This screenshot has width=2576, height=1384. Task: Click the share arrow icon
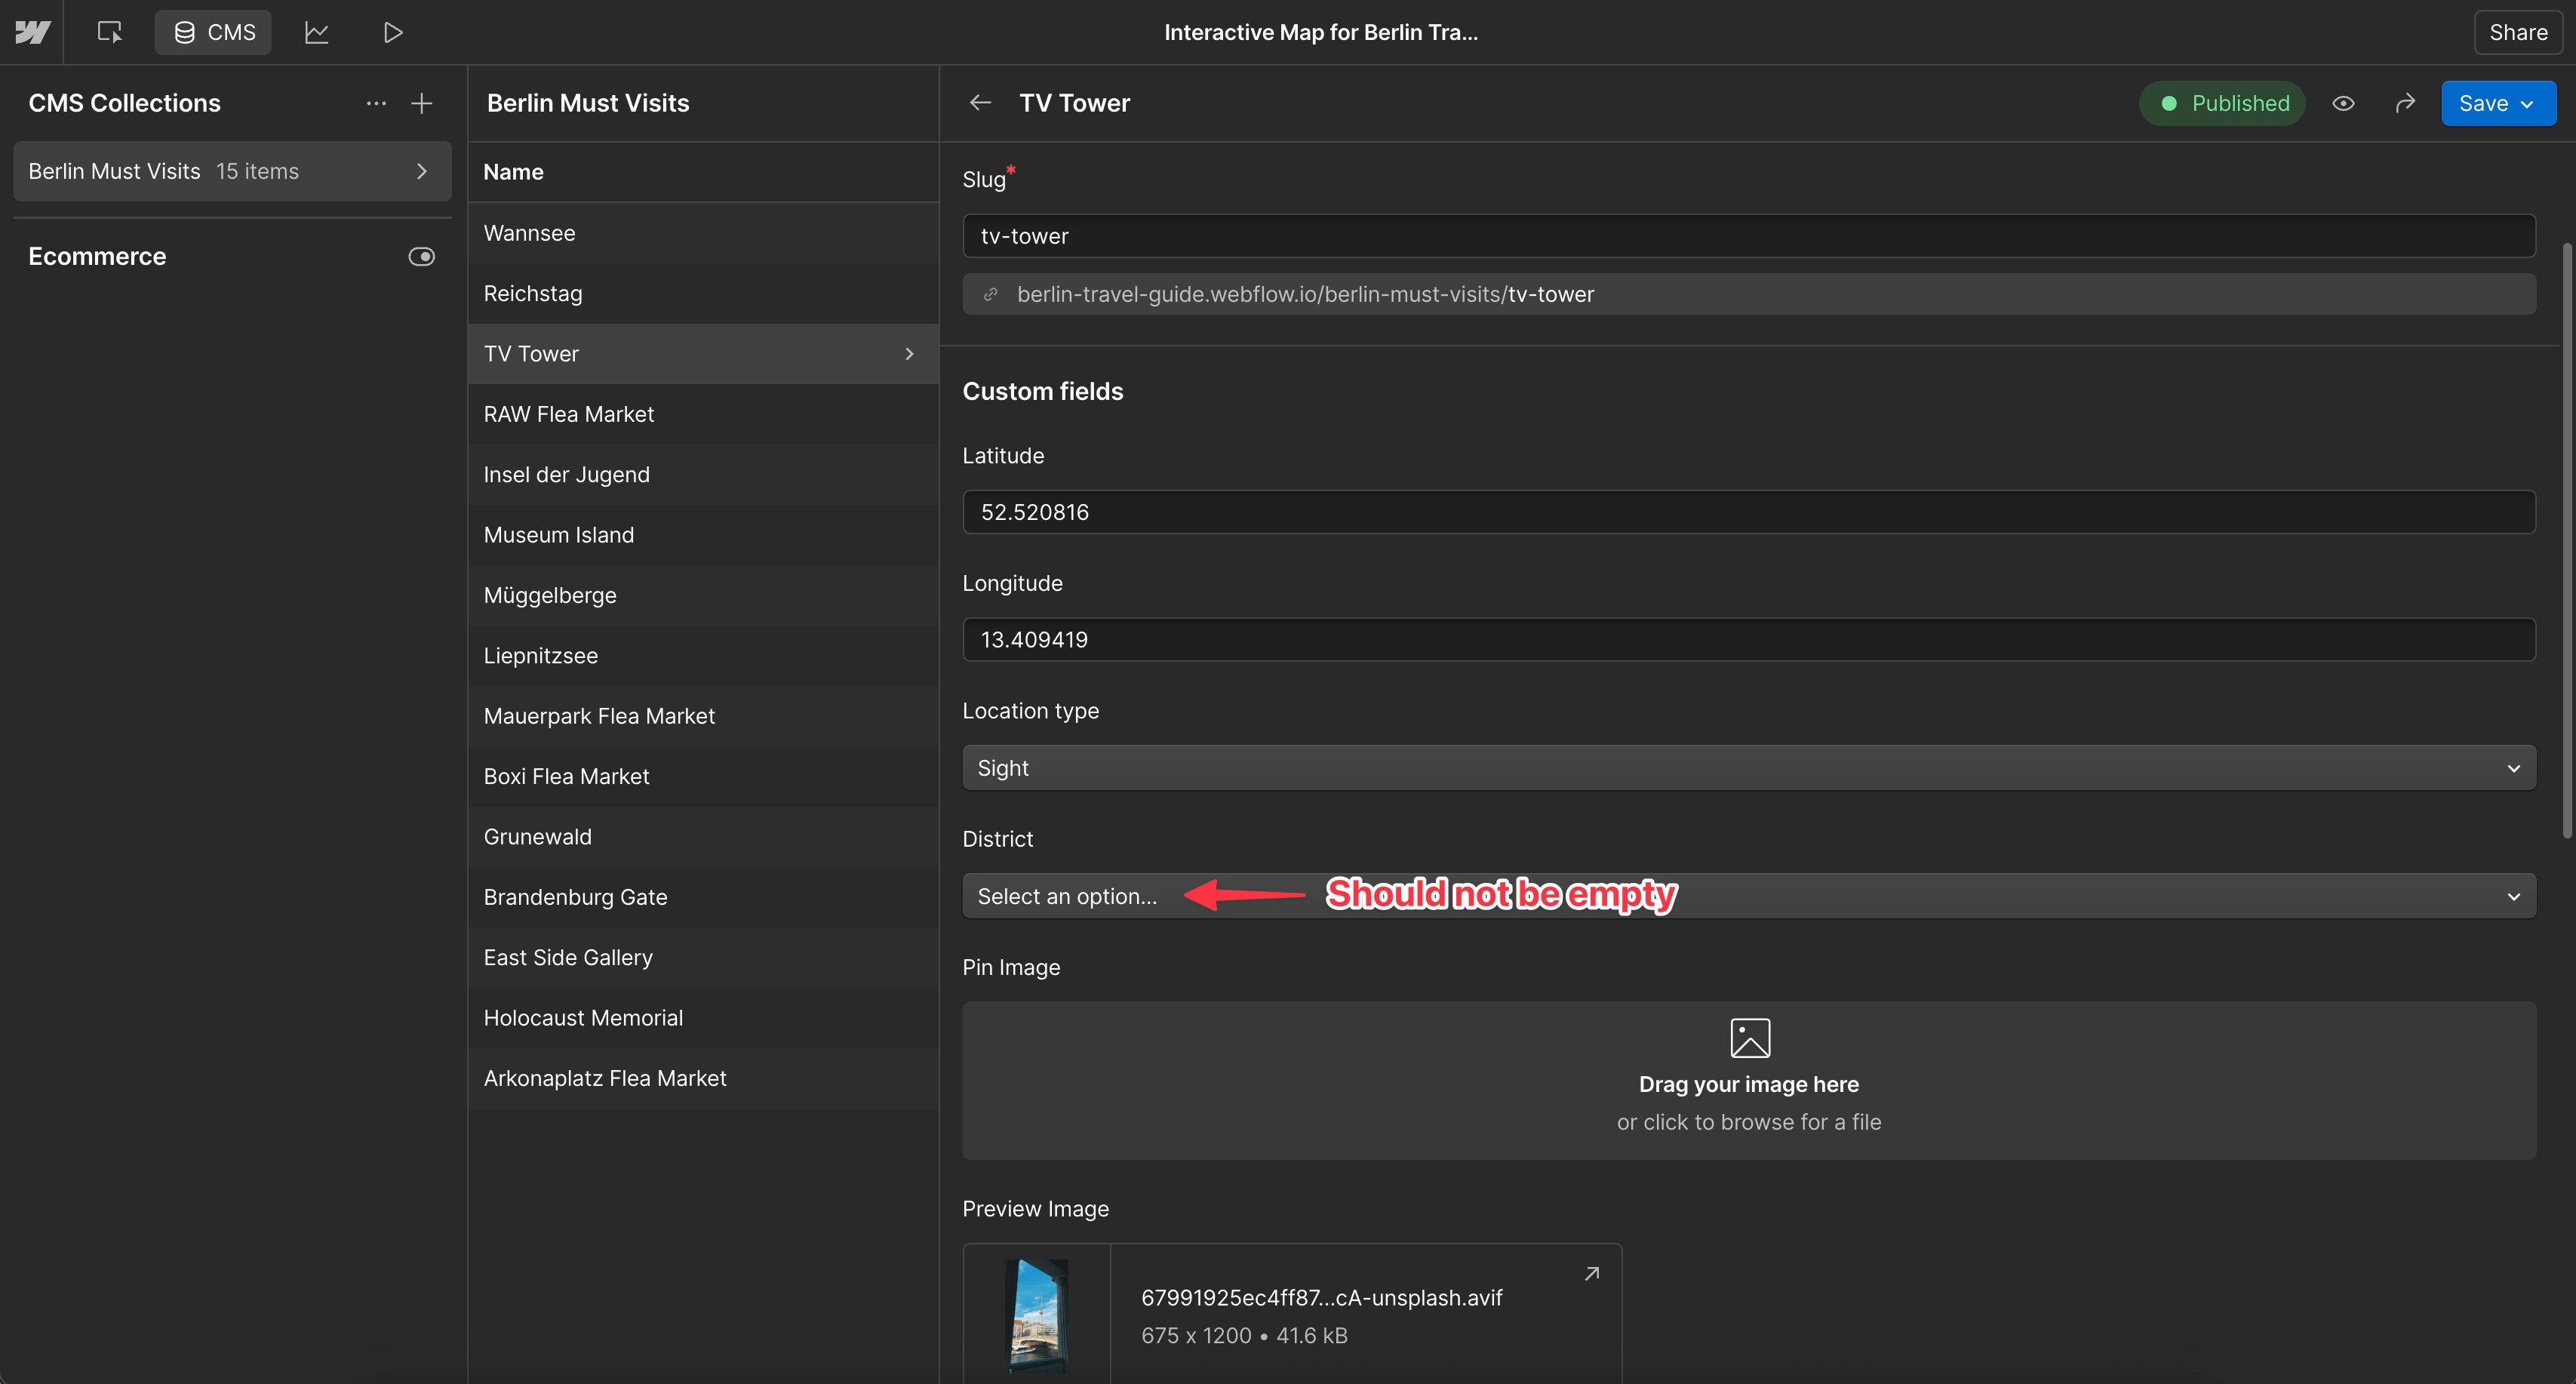tap(2405, 103)
